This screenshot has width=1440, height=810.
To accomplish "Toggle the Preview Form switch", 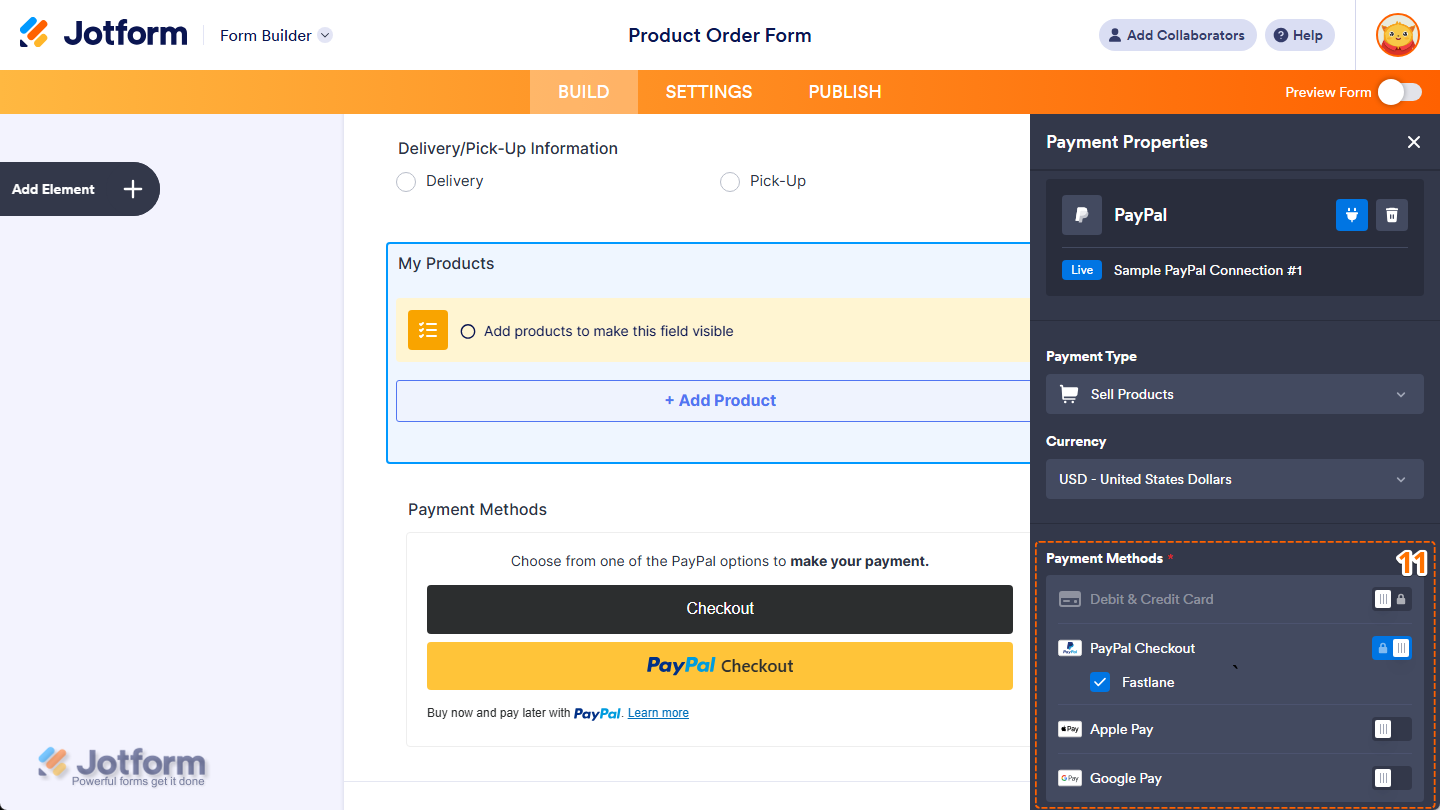I will click(1399, 91).
